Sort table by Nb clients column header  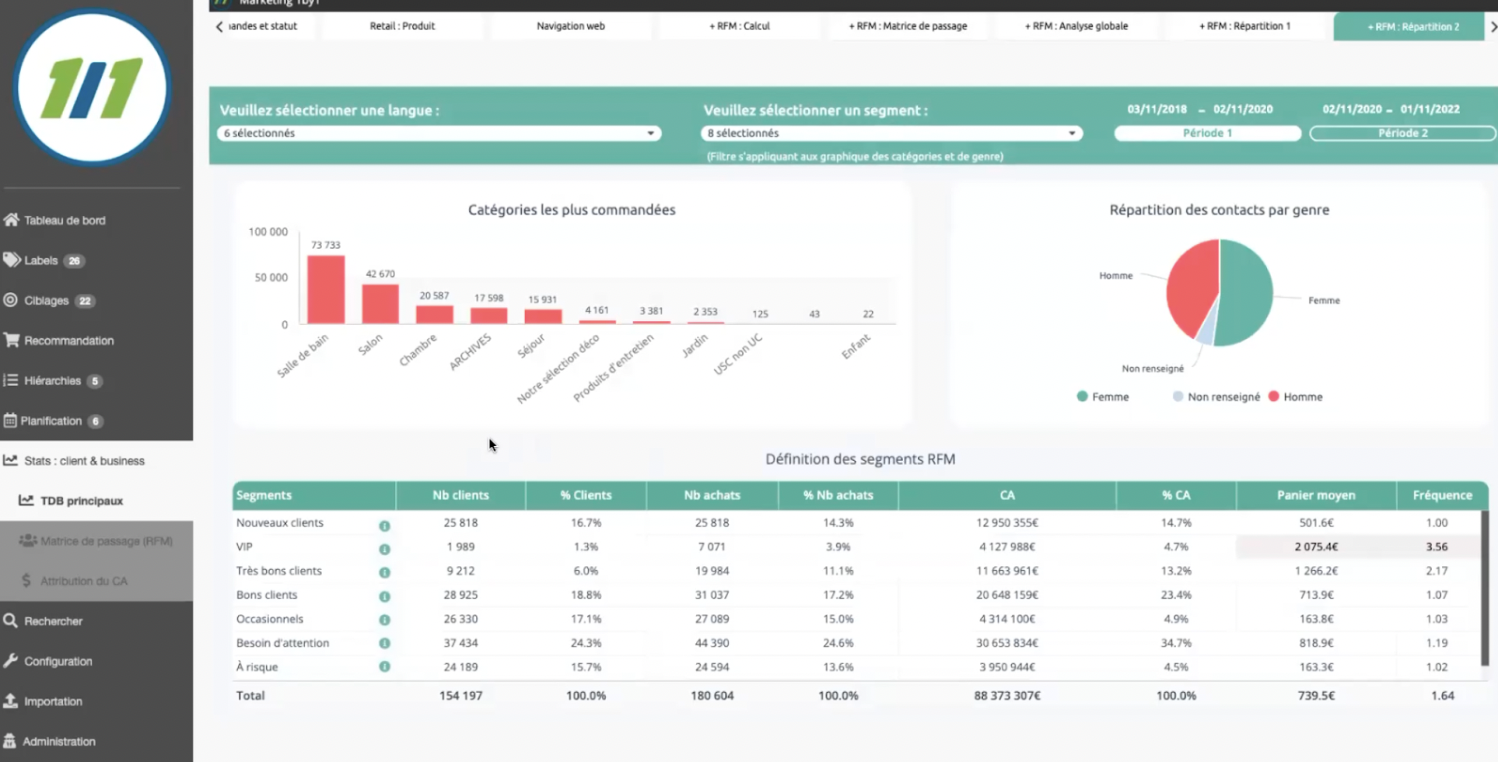click(460, 495)
